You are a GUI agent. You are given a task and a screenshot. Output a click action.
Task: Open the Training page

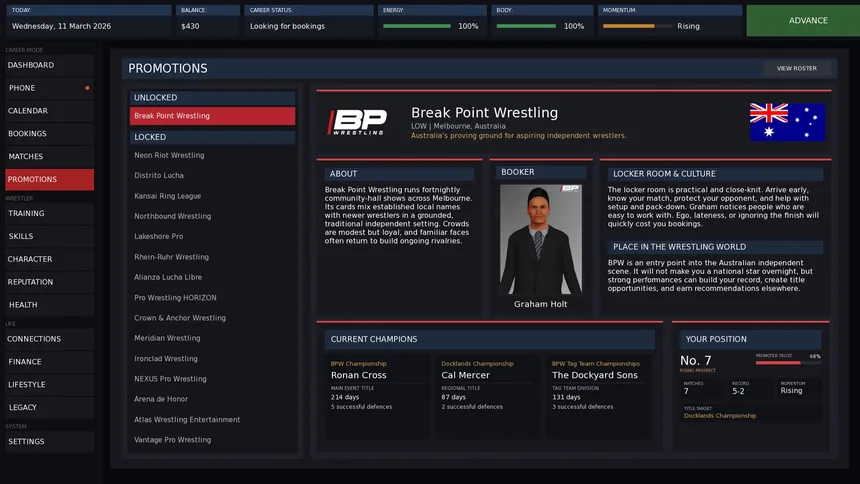pyautogui.click(x=49, y=213)
